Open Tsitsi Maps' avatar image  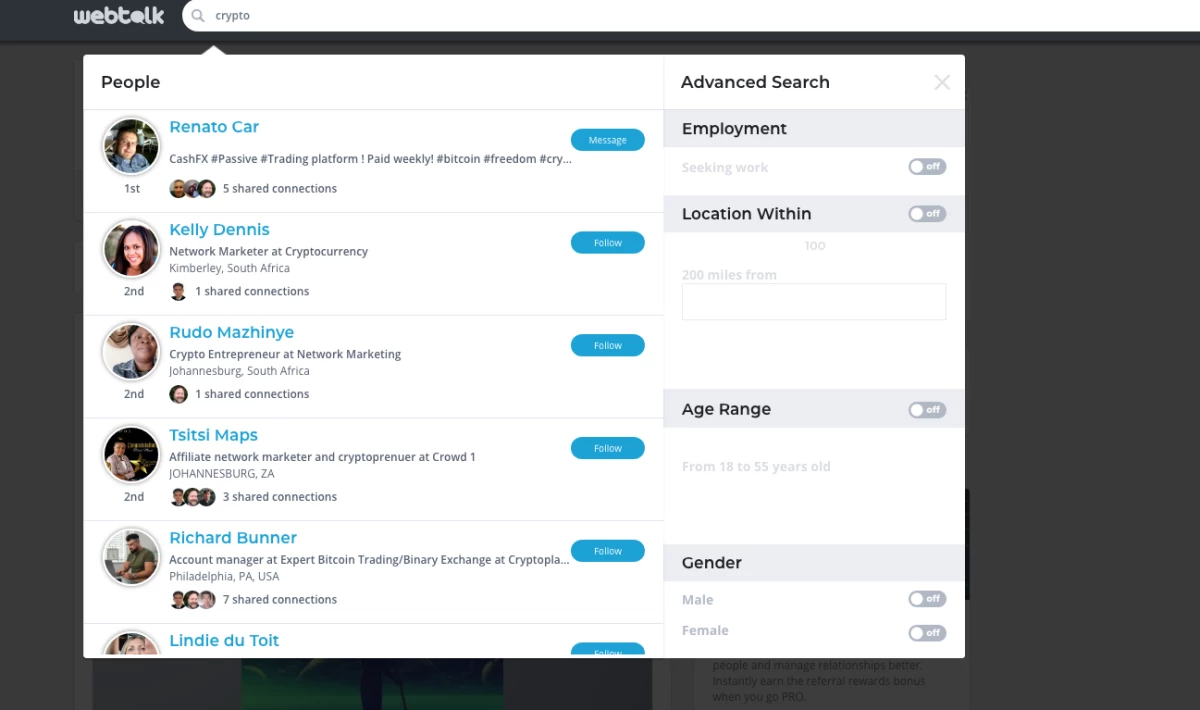[131, 455]
